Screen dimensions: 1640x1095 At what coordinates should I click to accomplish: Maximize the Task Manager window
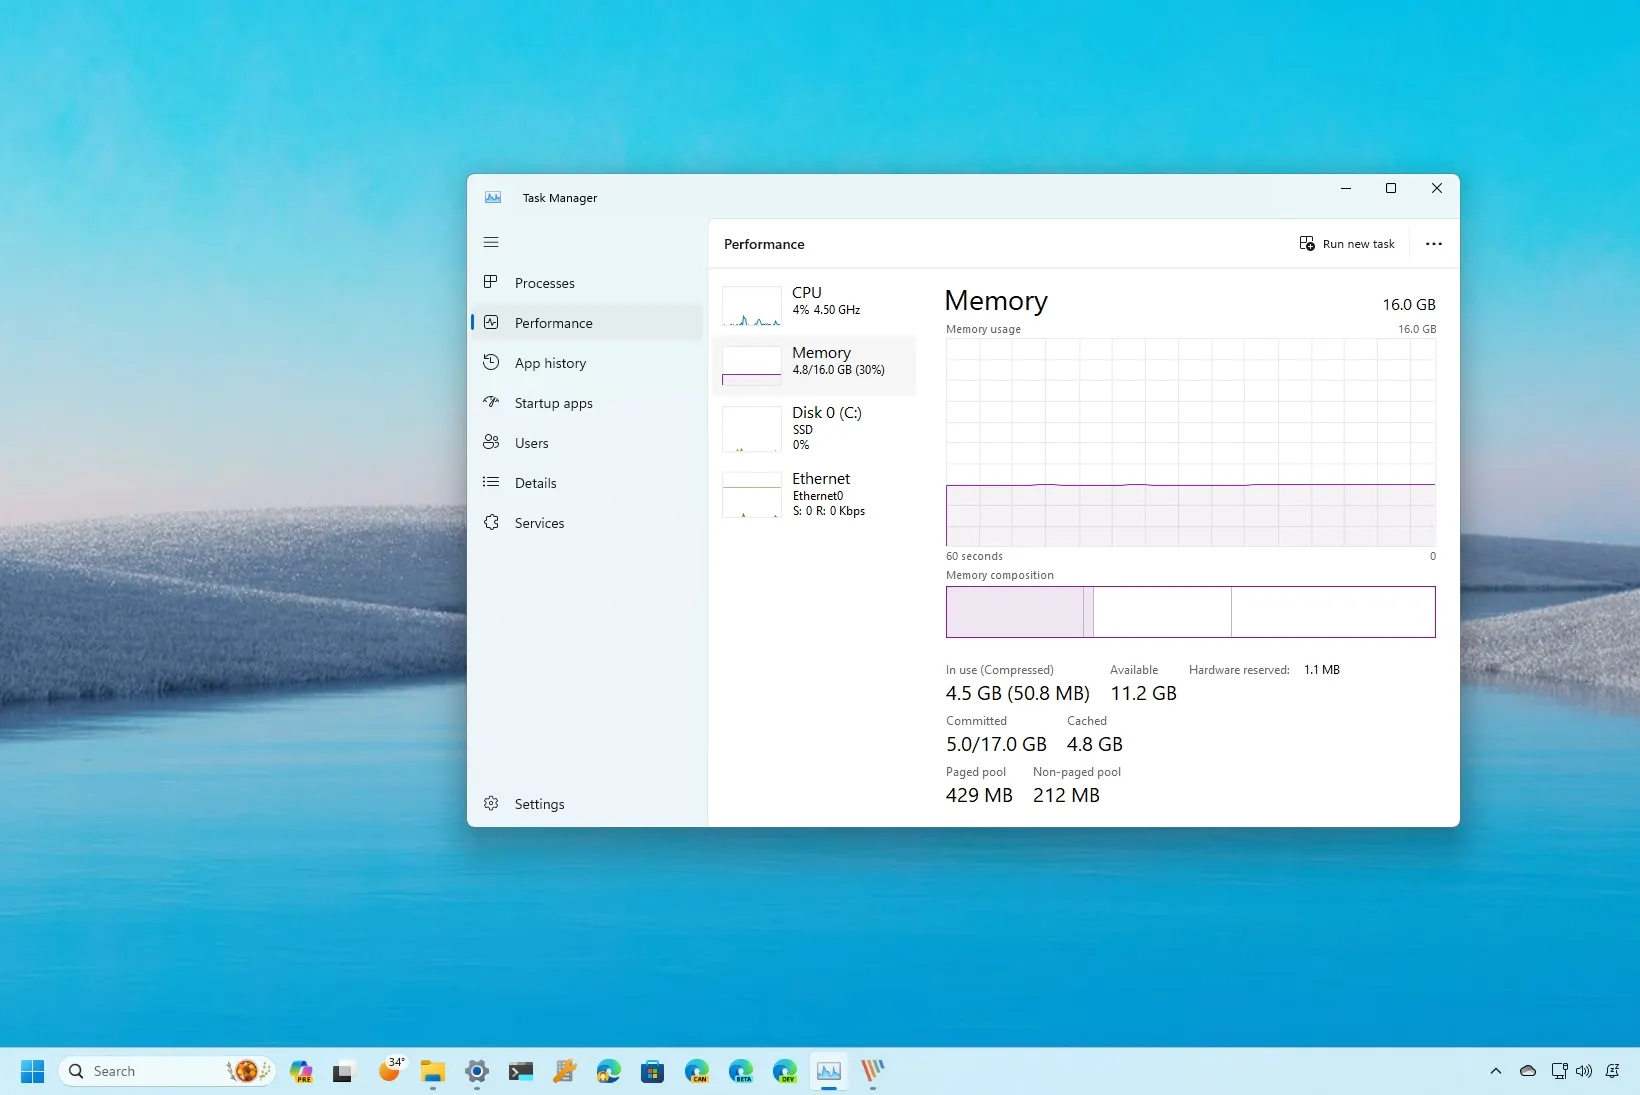tap(1391, 188)
